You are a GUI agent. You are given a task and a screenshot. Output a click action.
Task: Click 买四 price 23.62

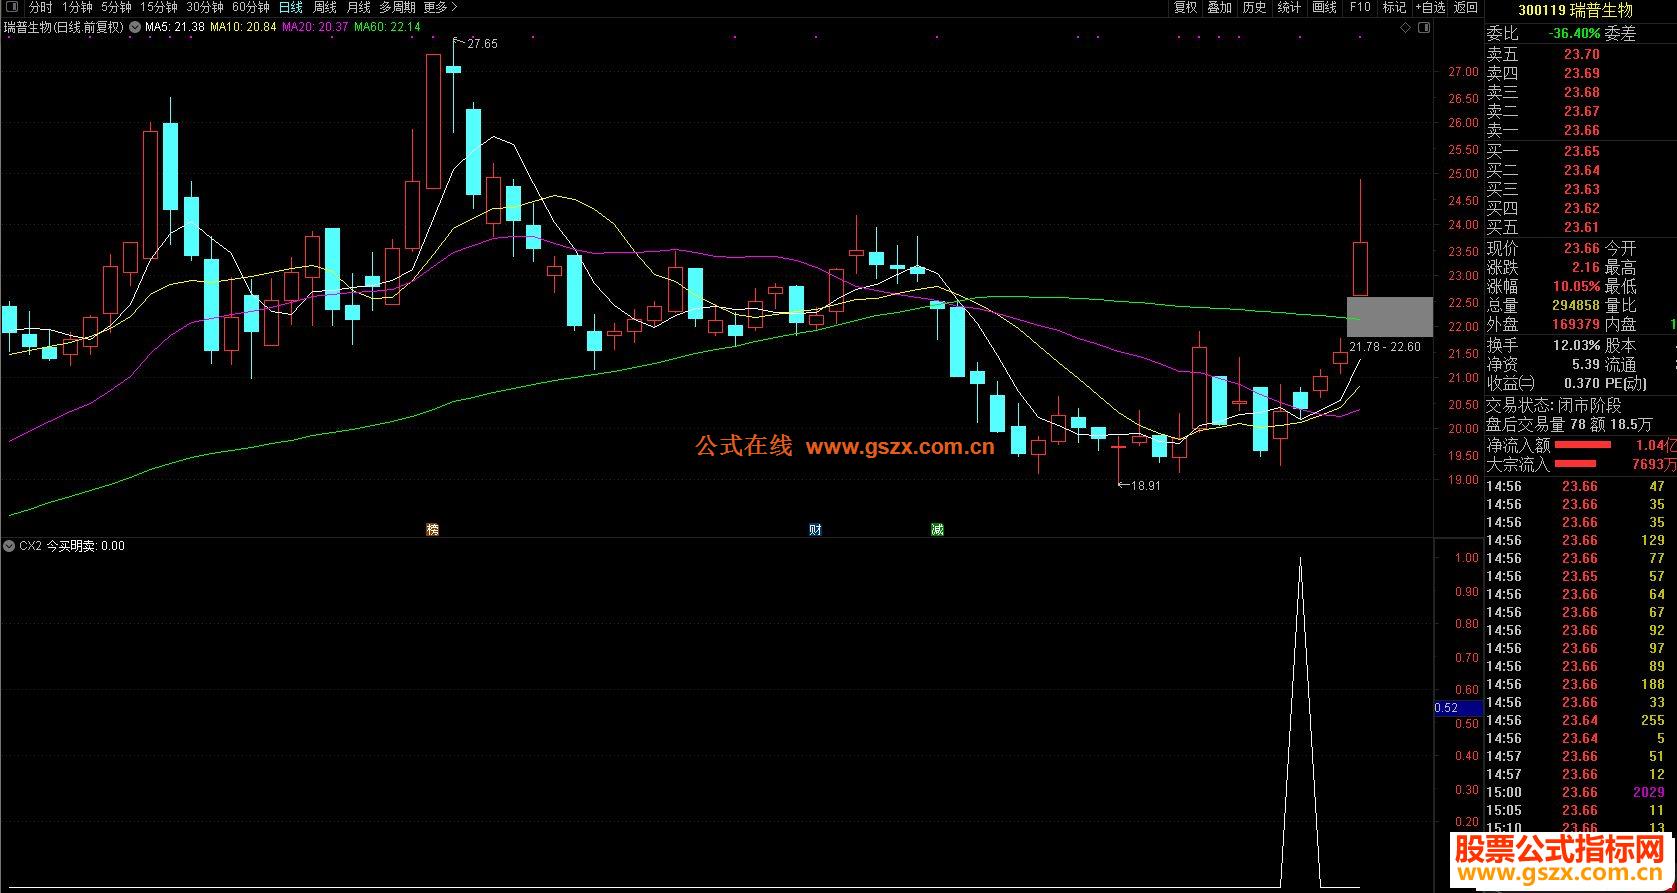(1582, 208)
